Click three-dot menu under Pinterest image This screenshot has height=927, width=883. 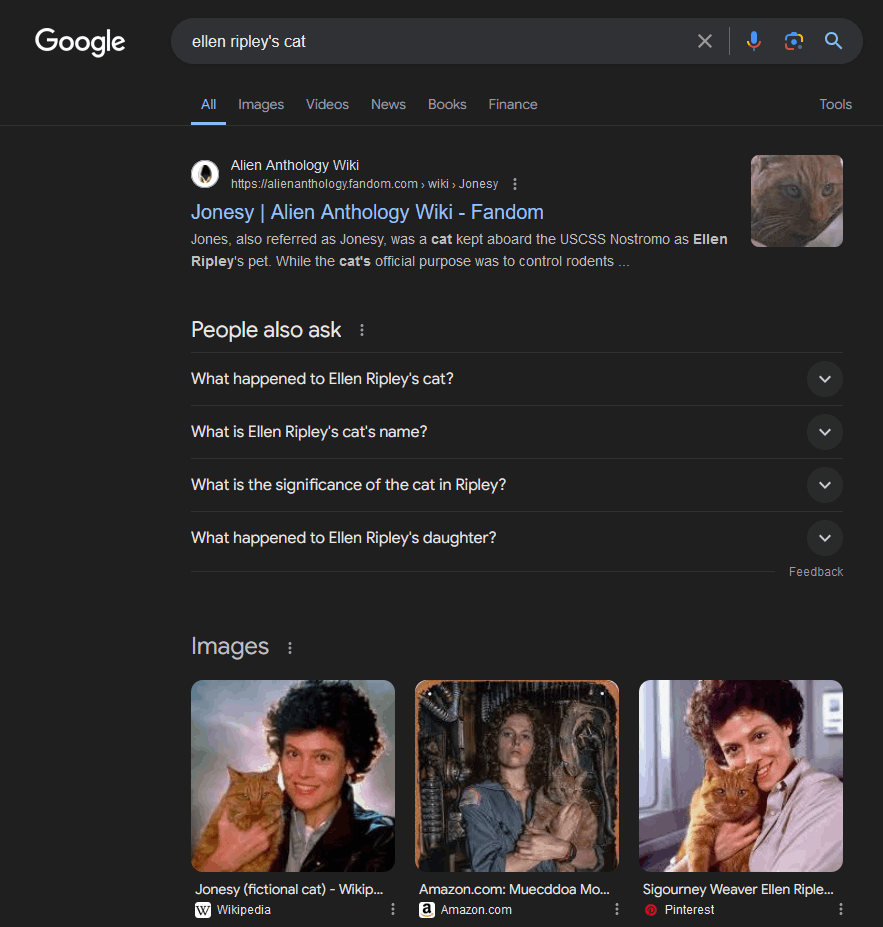tap(840, 909)
